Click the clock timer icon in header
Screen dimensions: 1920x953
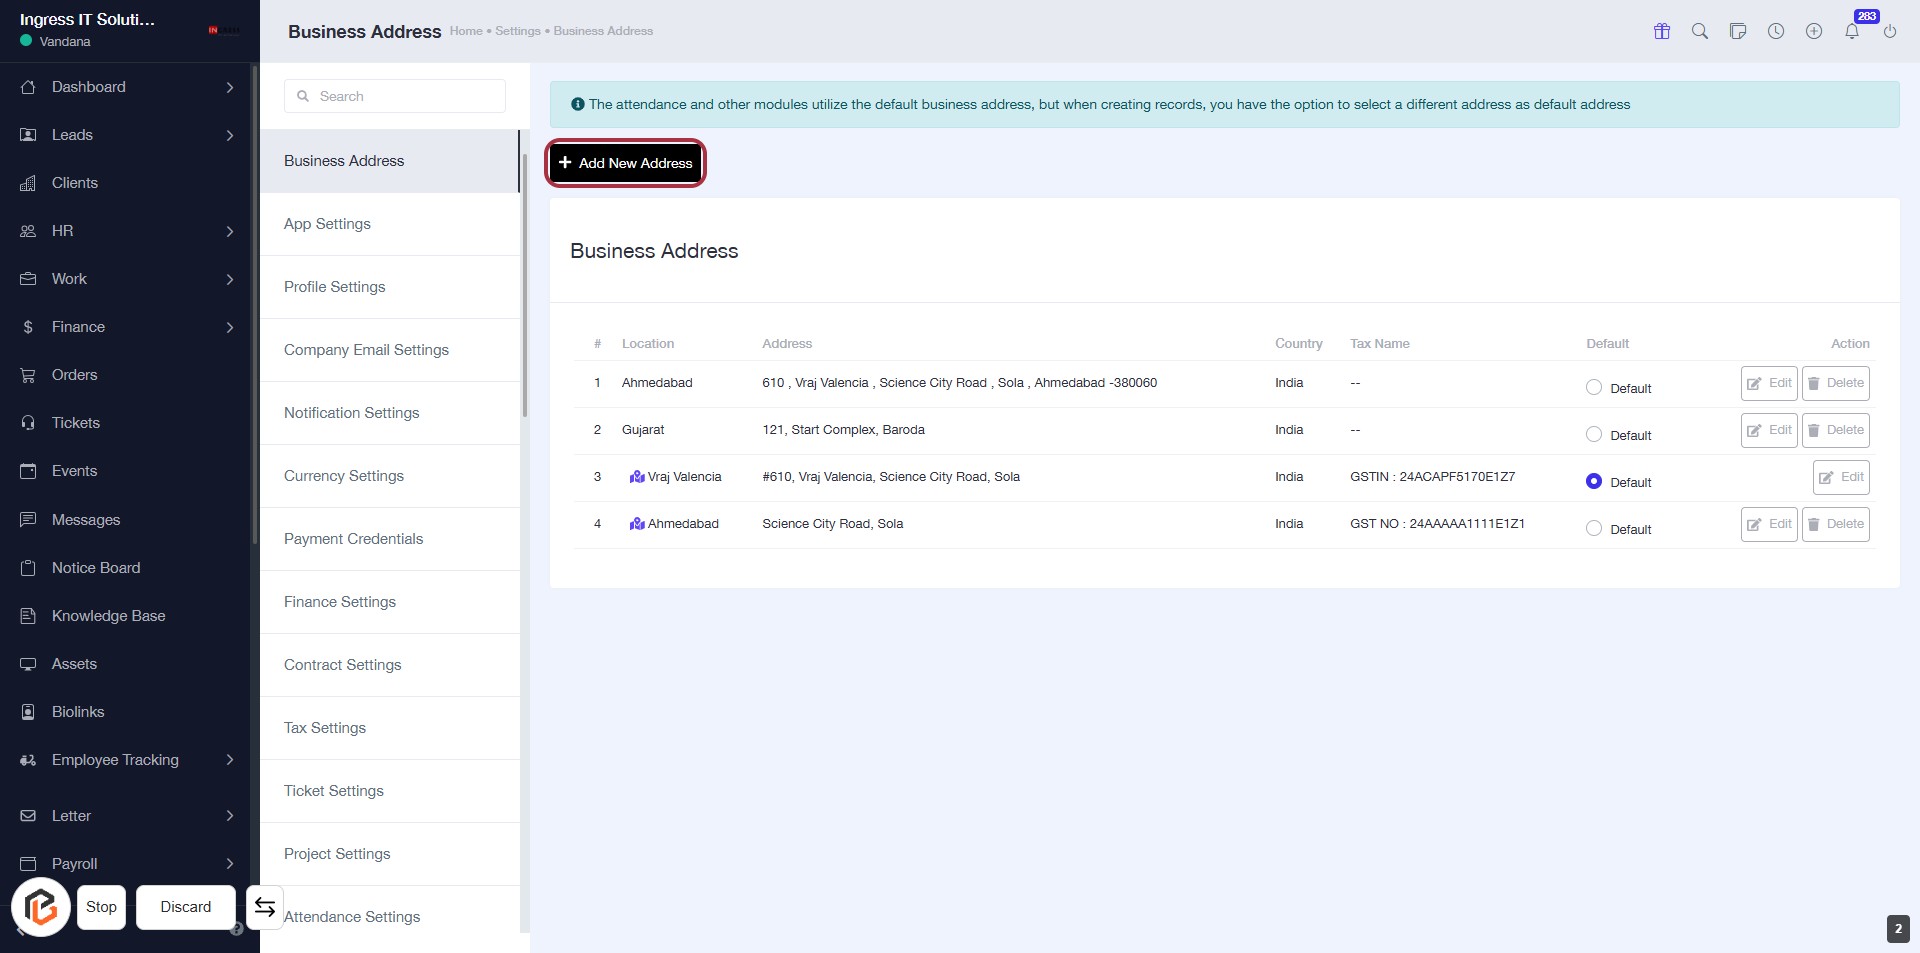[1776, 31]
